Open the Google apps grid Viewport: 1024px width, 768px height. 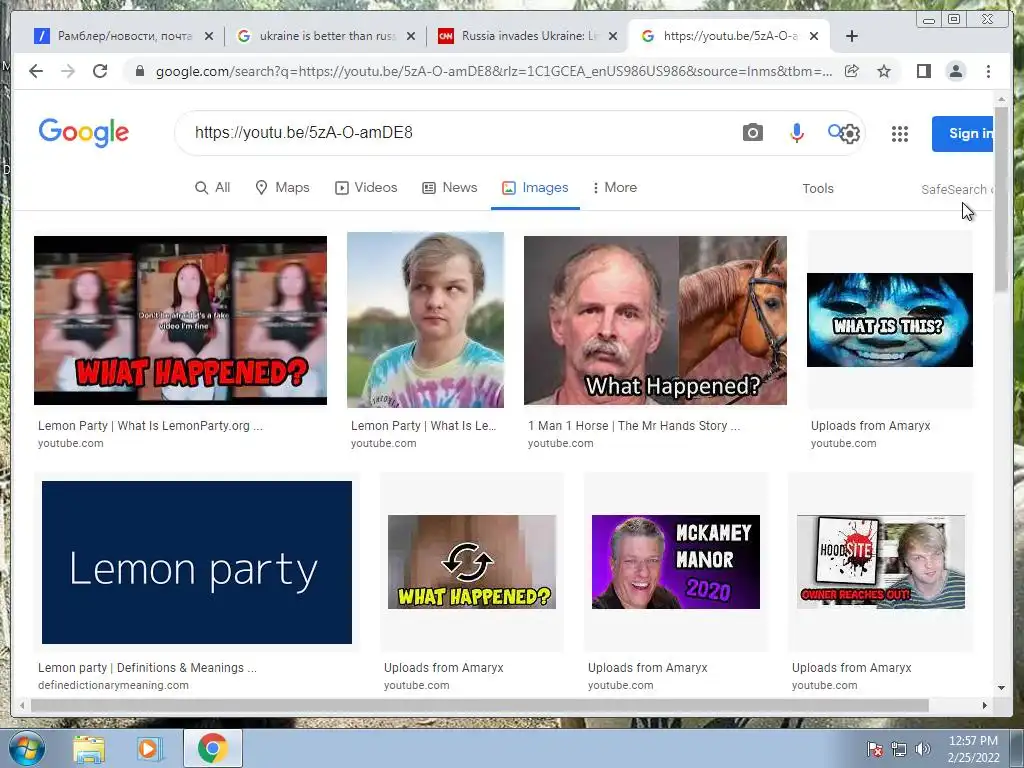(900, 134)
